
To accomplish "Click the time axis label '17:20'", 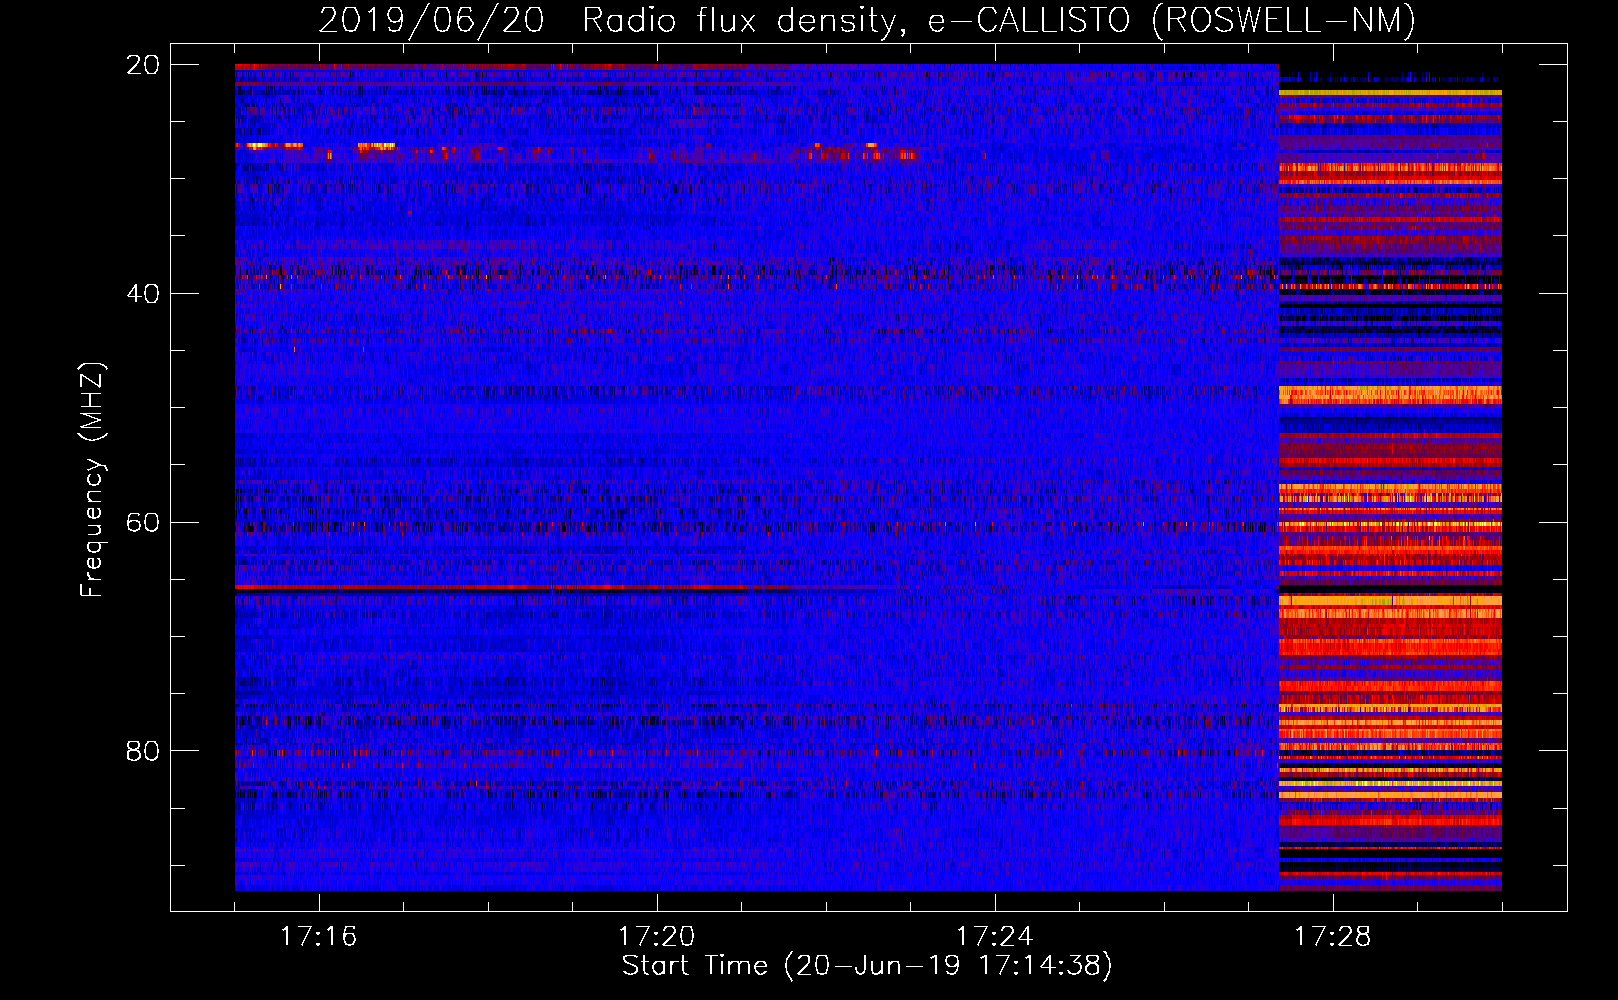I will tap(656, 937).
